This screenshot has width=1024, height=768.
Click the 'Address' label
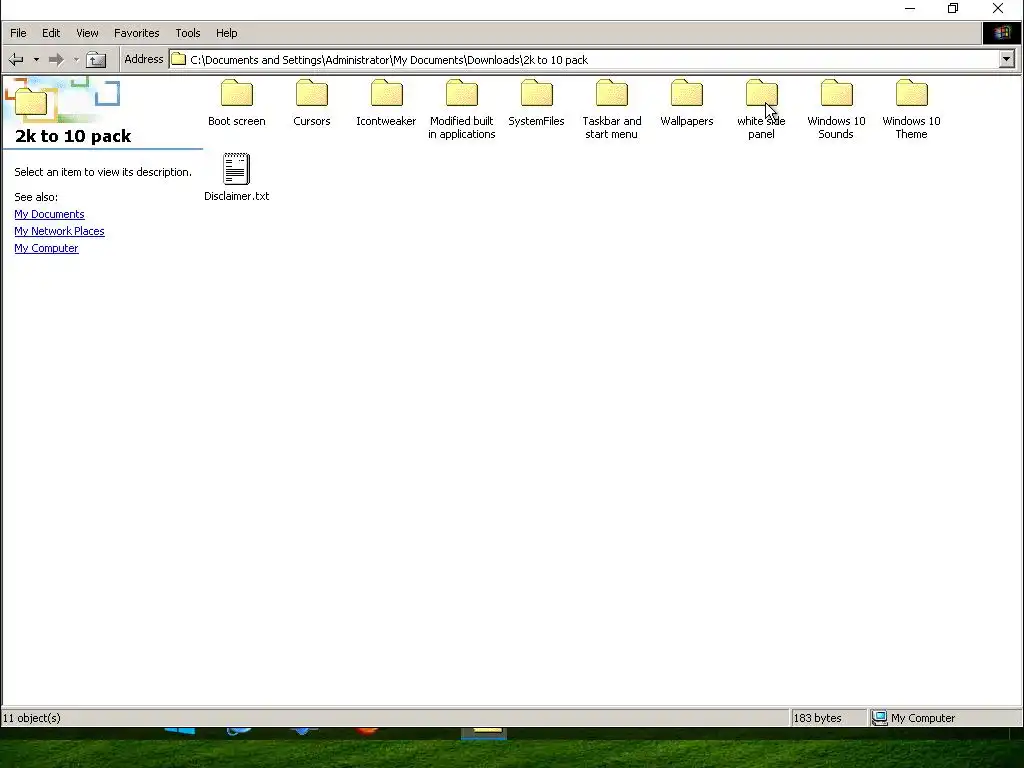click(144, 59)
